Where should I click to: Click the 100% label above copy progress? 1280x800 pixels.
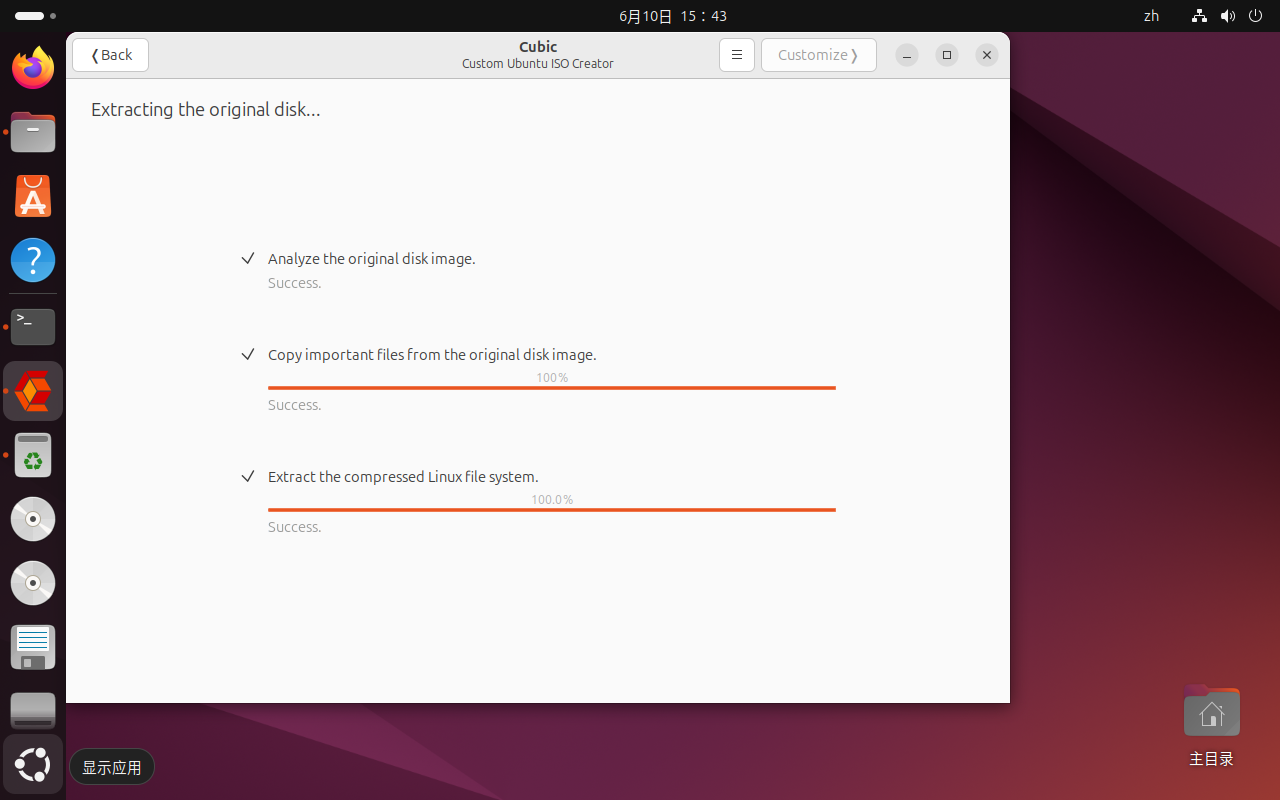[x=552, y=377]
